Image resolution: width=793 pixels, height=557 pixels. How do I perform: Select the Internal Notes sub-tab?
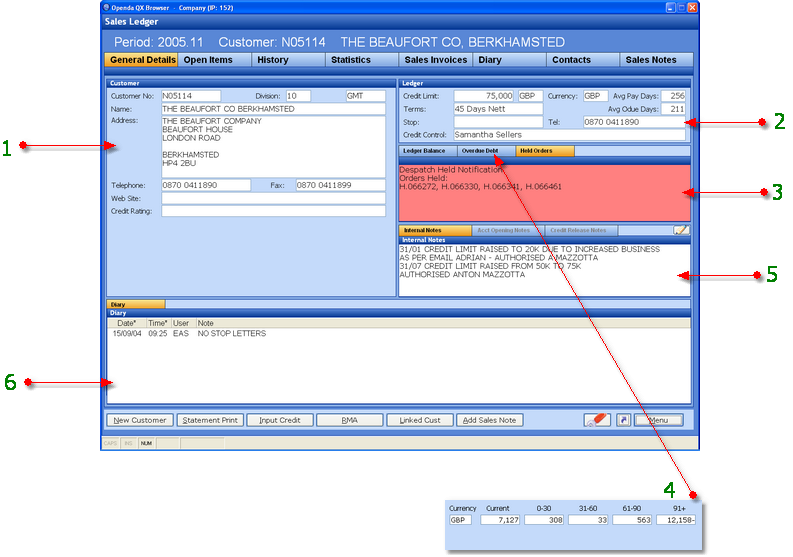coord(435,230)
